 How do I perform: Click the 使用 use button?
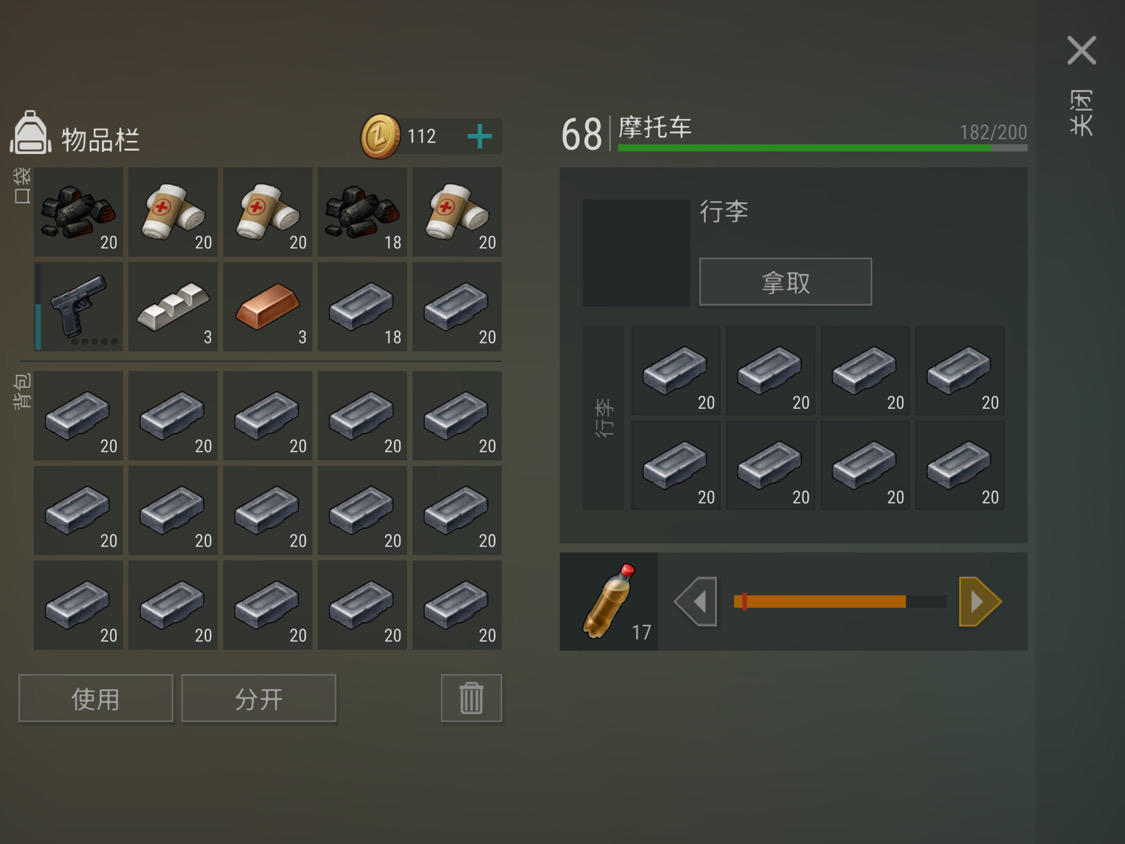[x=95, y=698]
